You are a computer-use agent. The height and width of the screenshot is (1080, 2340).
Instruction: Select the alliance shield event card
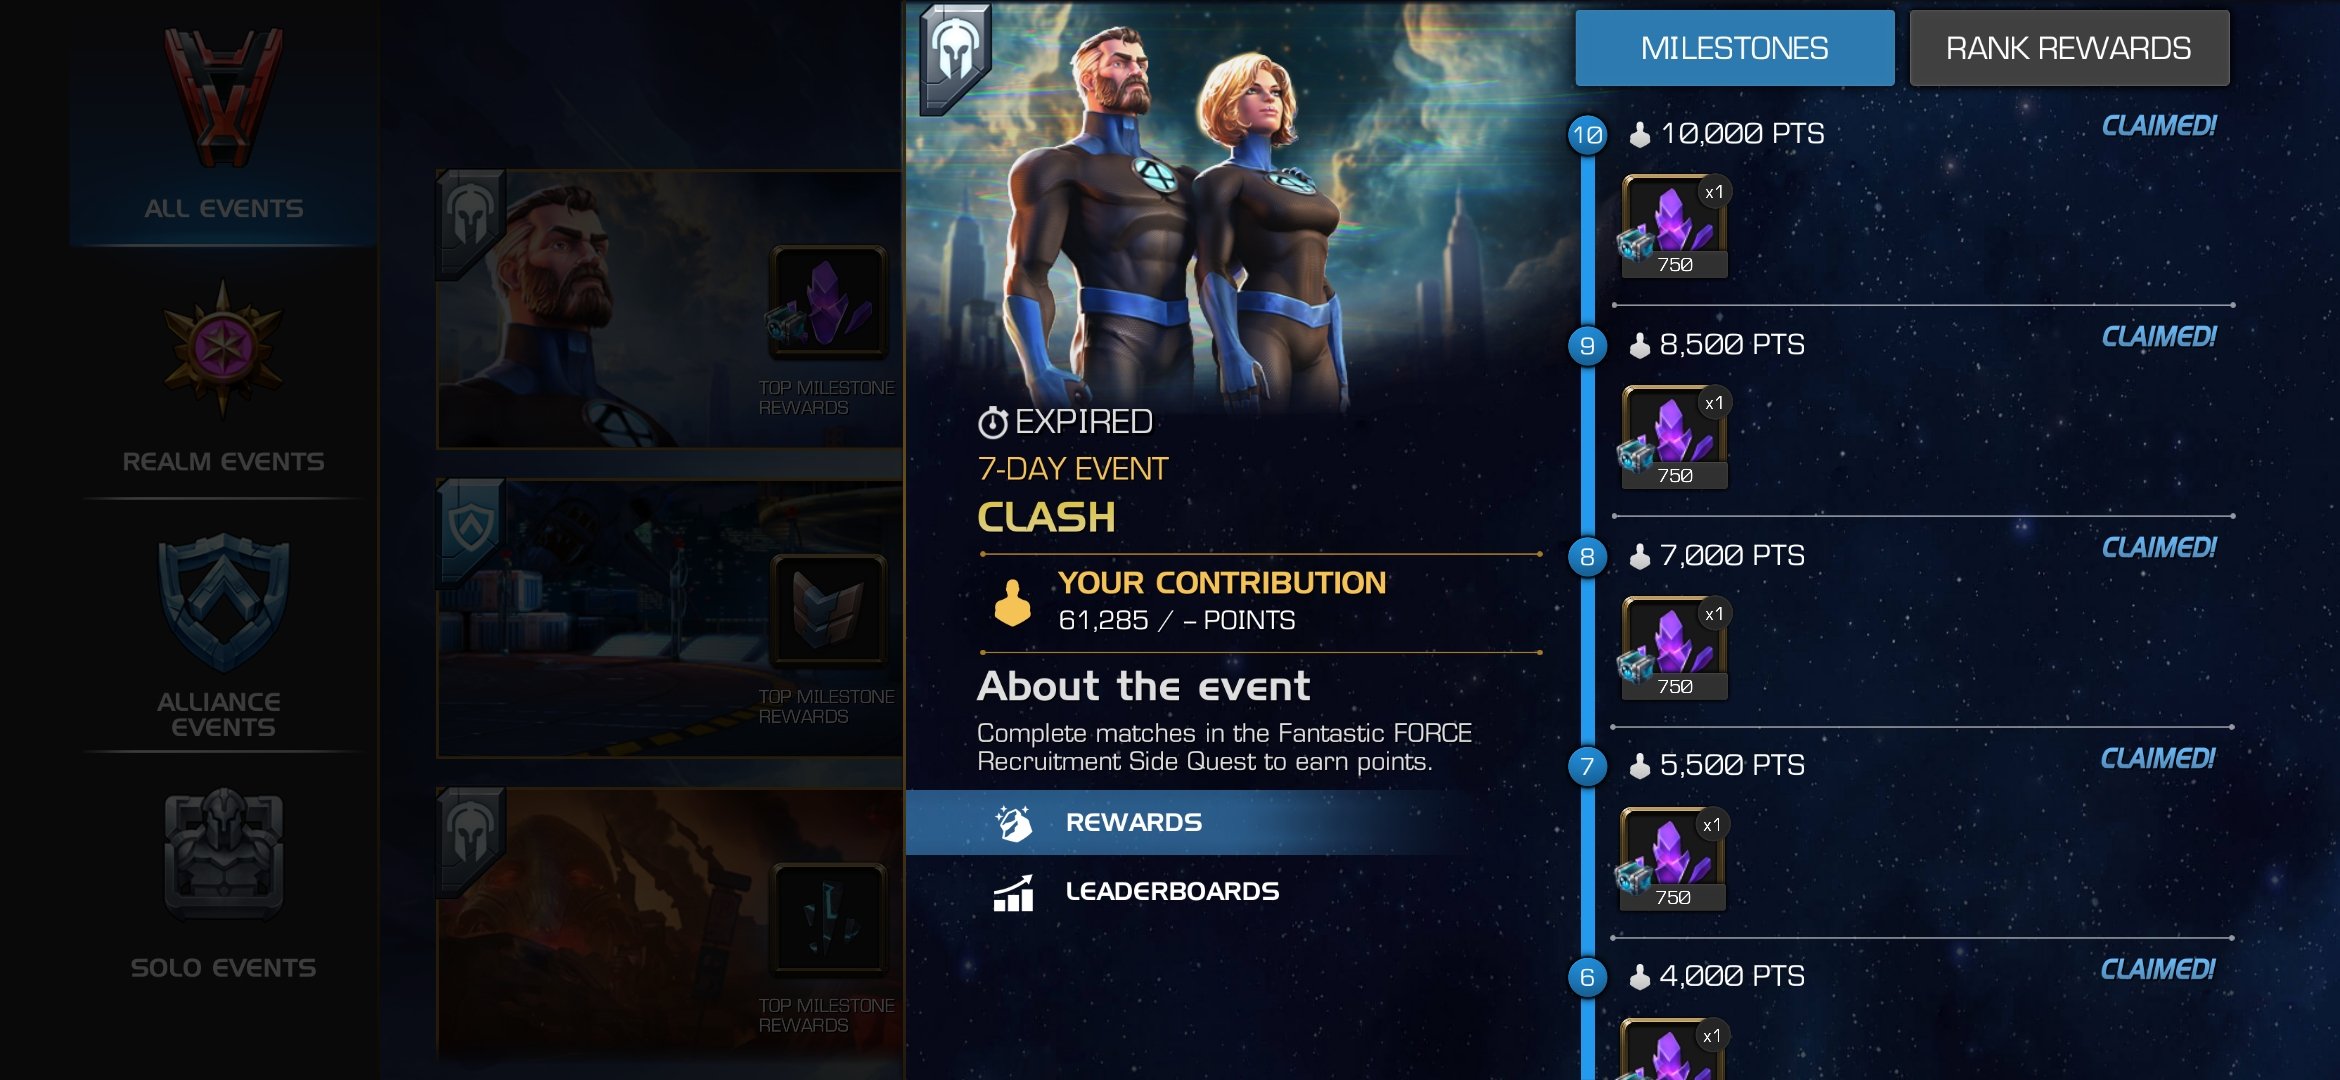click(669, 618)
